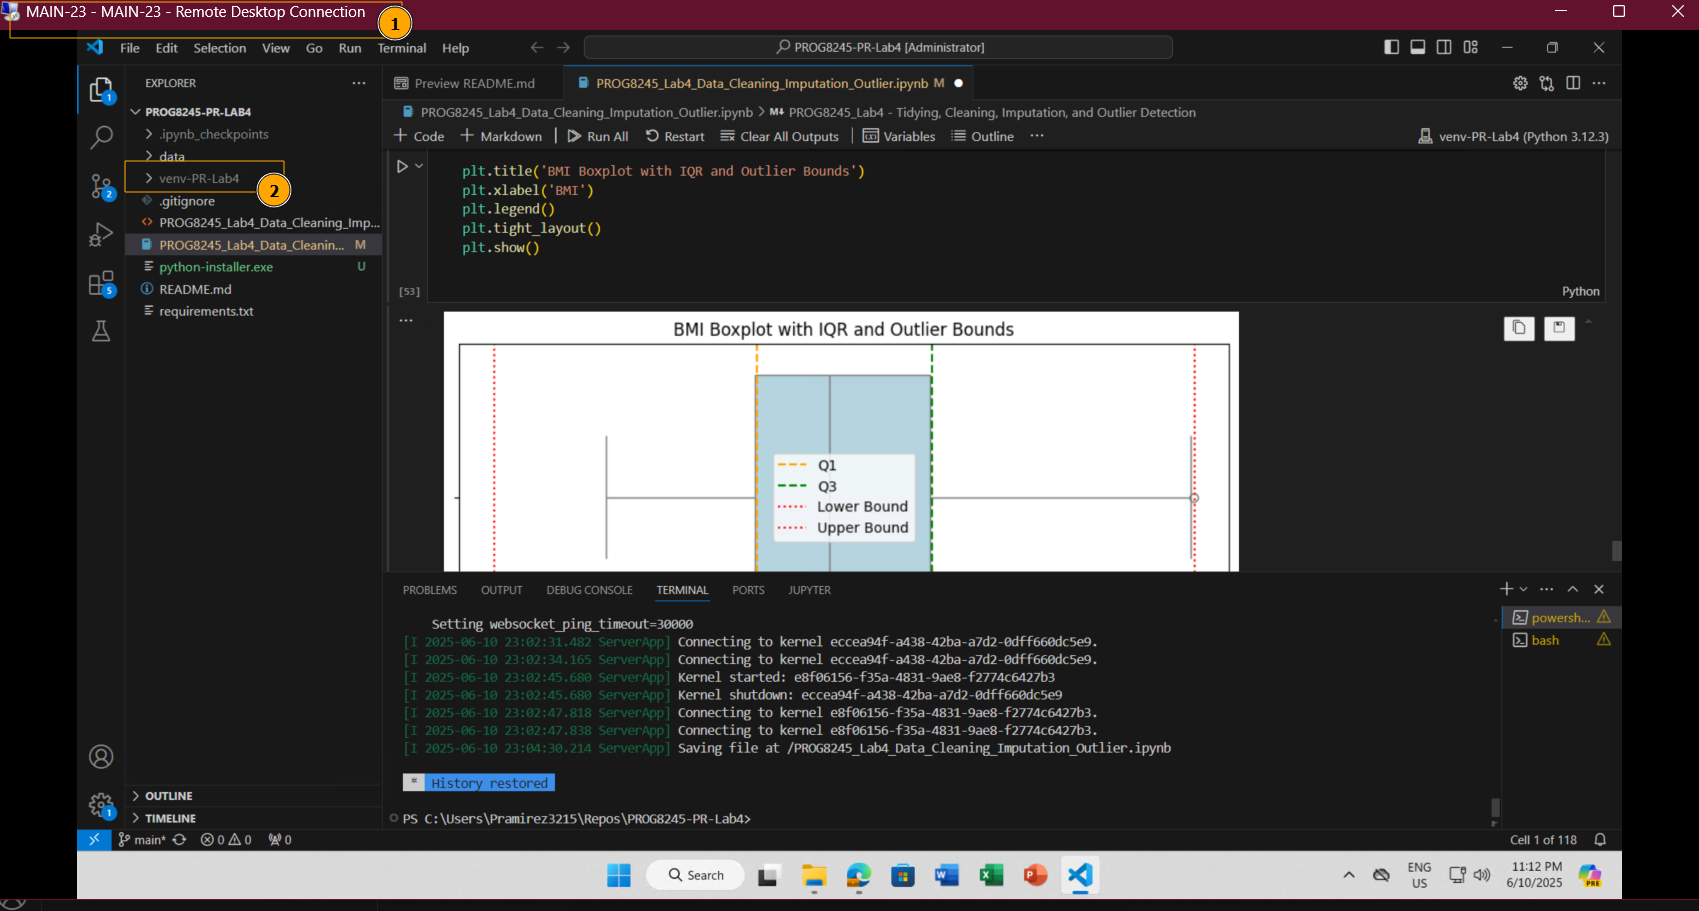Open notebook settings gear in editor toolbar

click(x=1520, y=83)
